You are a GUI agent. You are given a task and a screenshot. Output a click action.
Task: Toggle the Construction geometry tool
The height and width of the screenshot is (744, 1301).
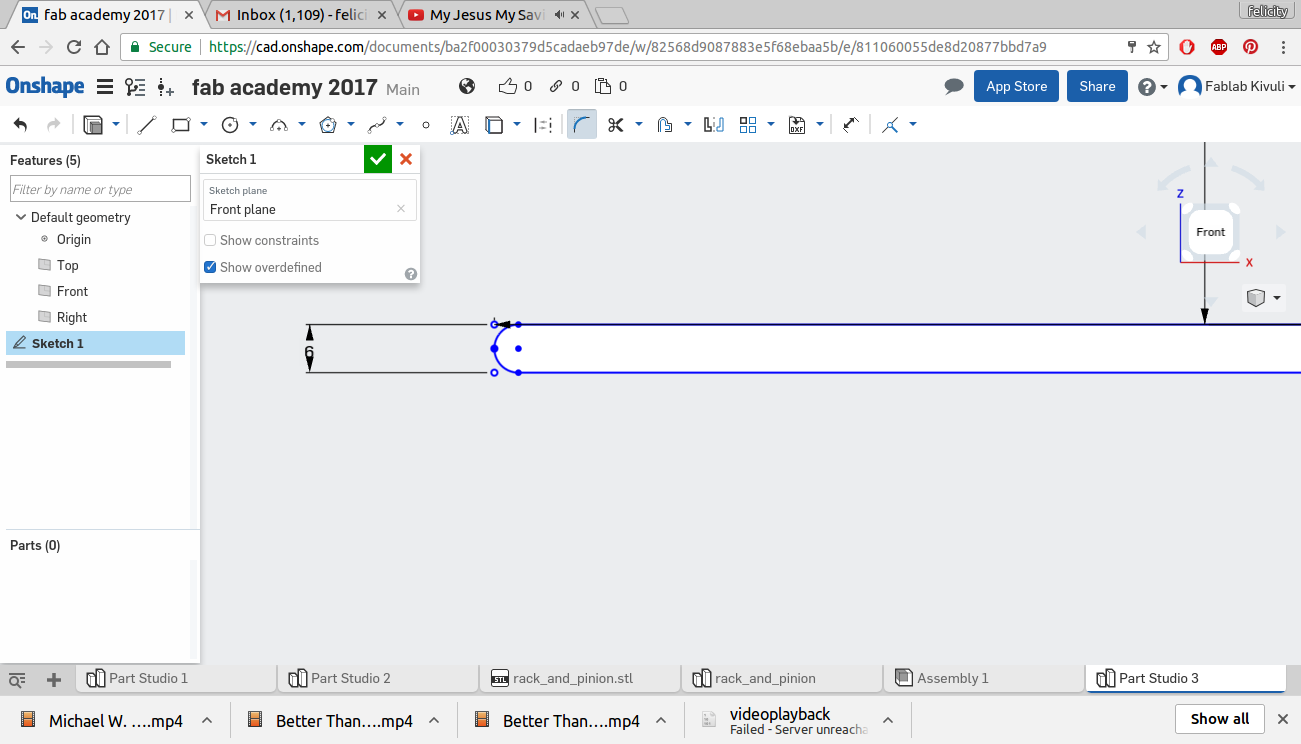(x=543, y=125)
